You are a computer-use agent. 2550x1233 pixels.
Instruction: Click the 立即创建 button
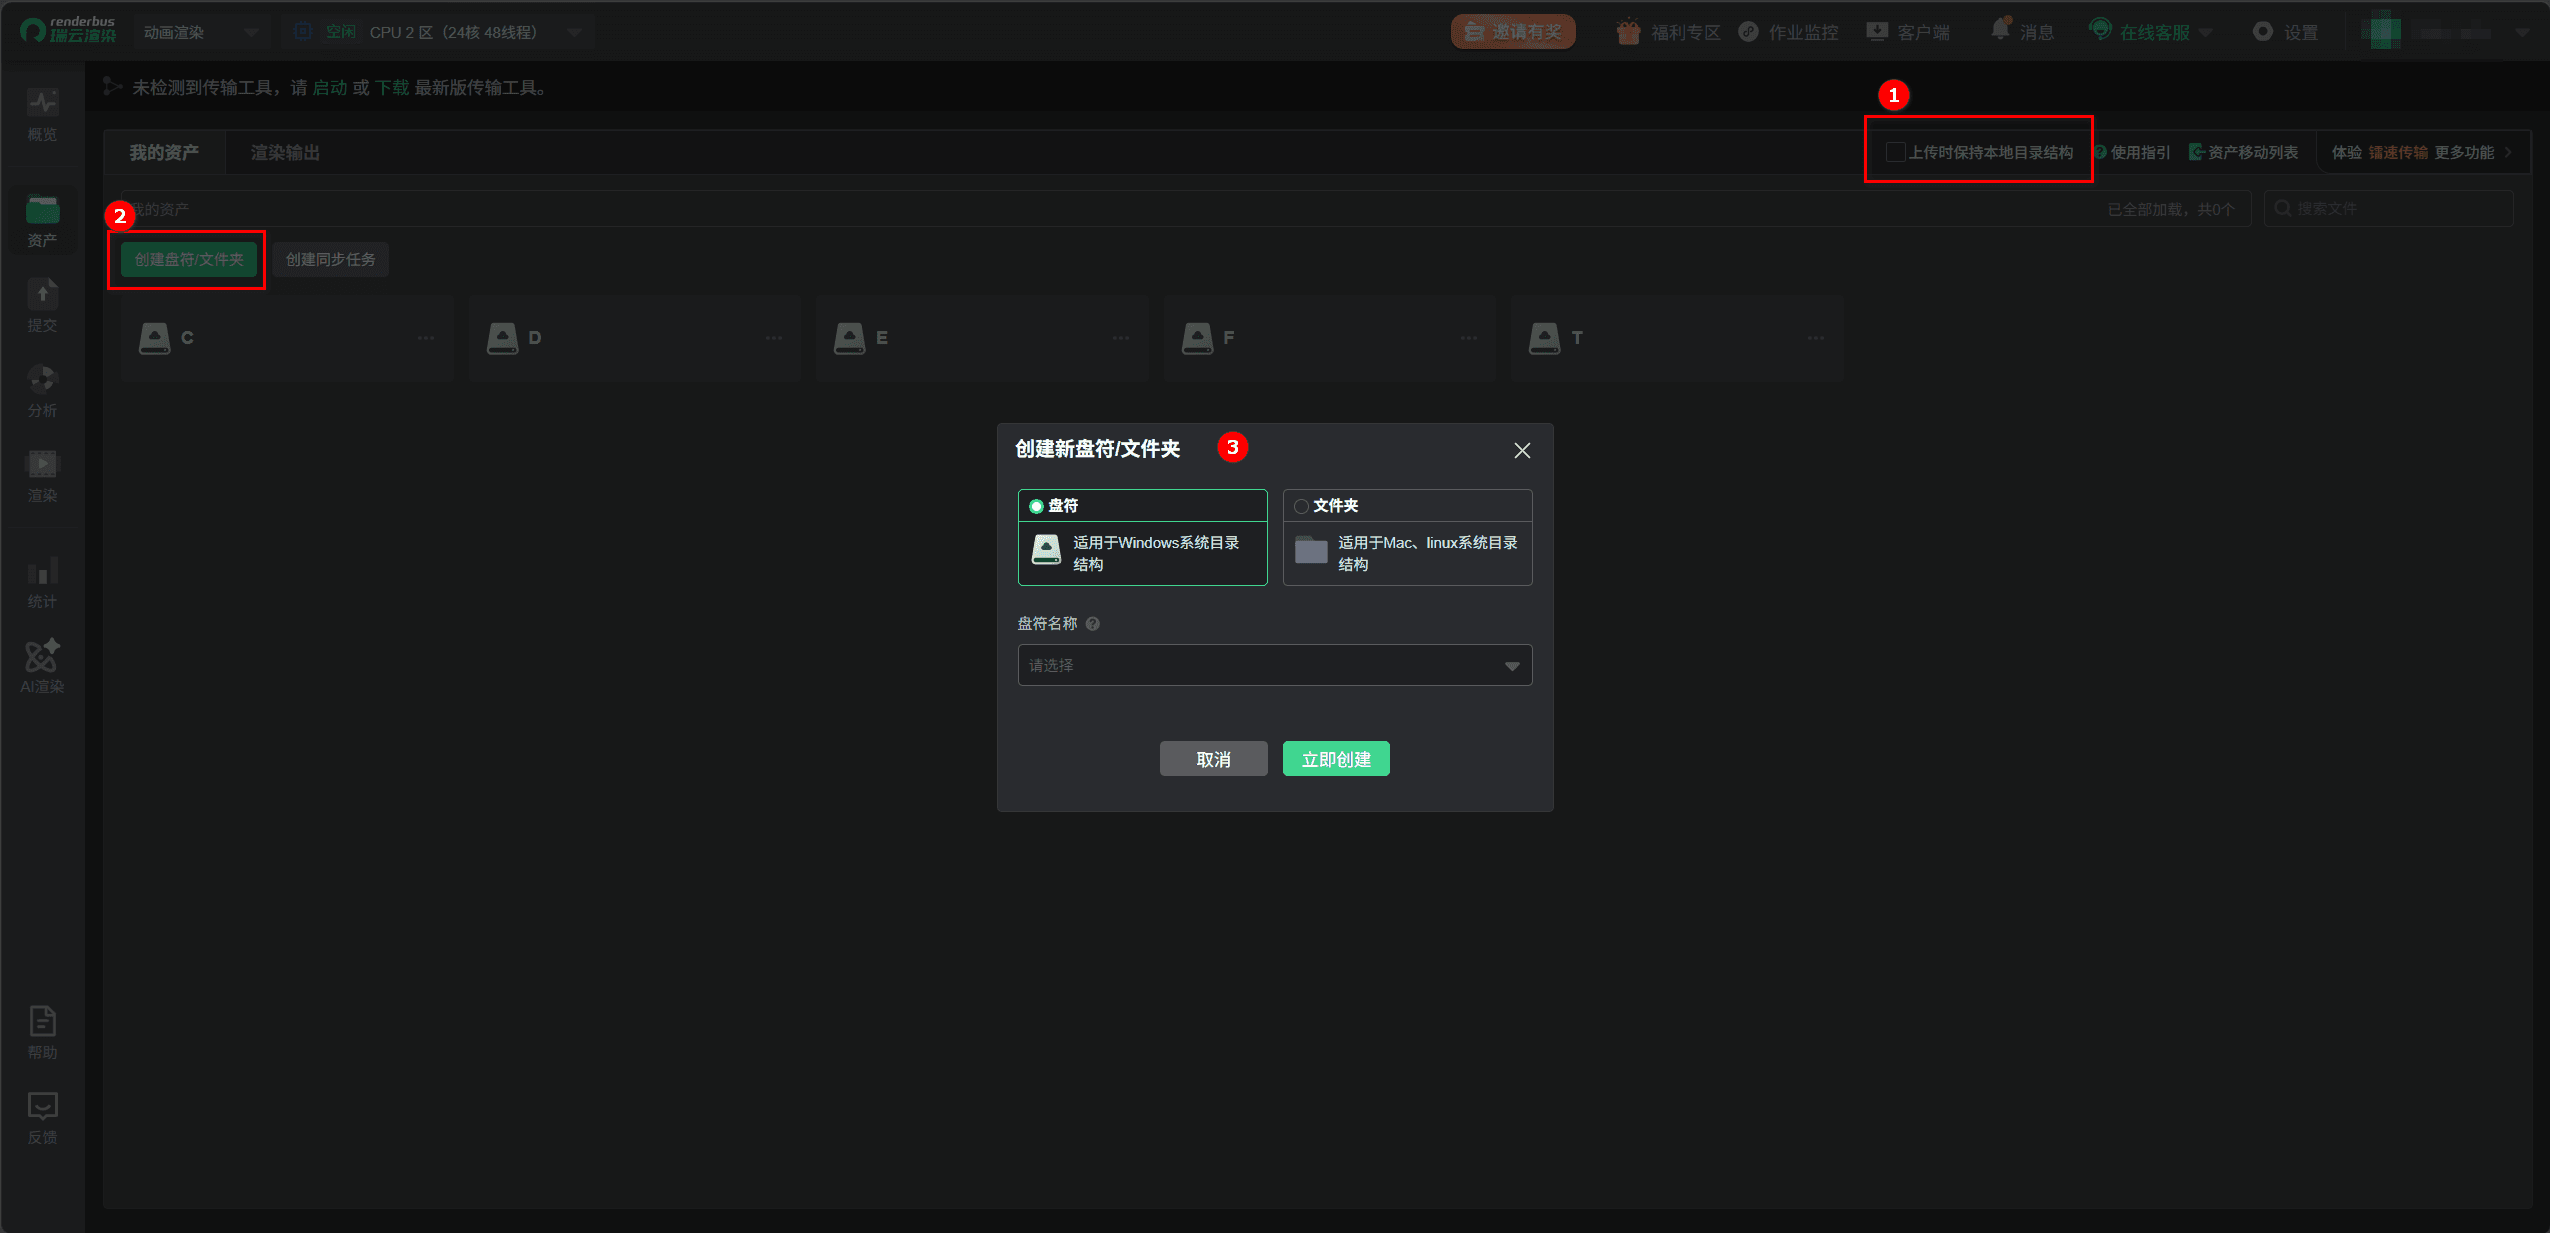point(1336,759)
